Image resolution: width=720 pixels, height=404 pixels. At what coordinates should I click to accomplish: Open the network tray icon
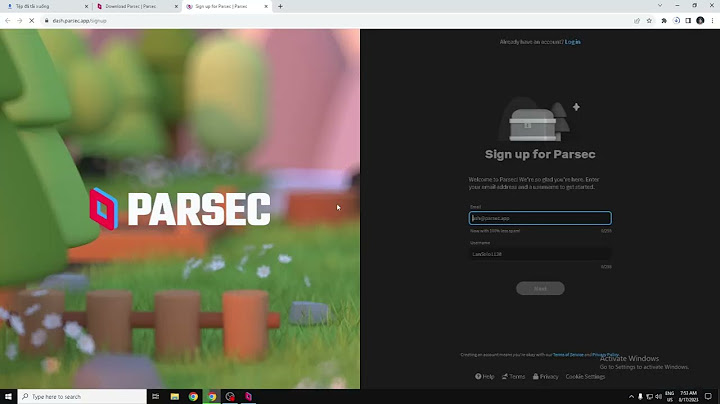[x=649, y=397]
